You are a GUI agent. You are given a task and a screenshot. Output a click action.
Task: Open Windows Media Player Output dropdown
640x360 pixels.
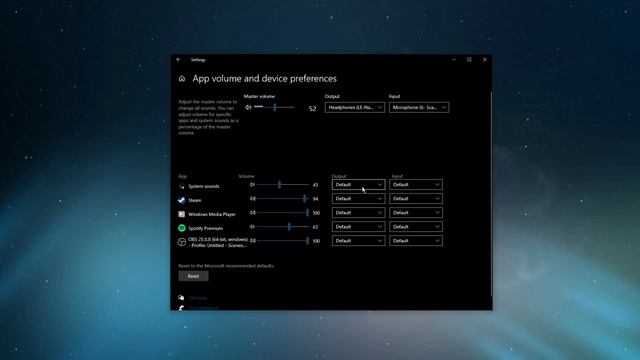click(x=358, y=213)
